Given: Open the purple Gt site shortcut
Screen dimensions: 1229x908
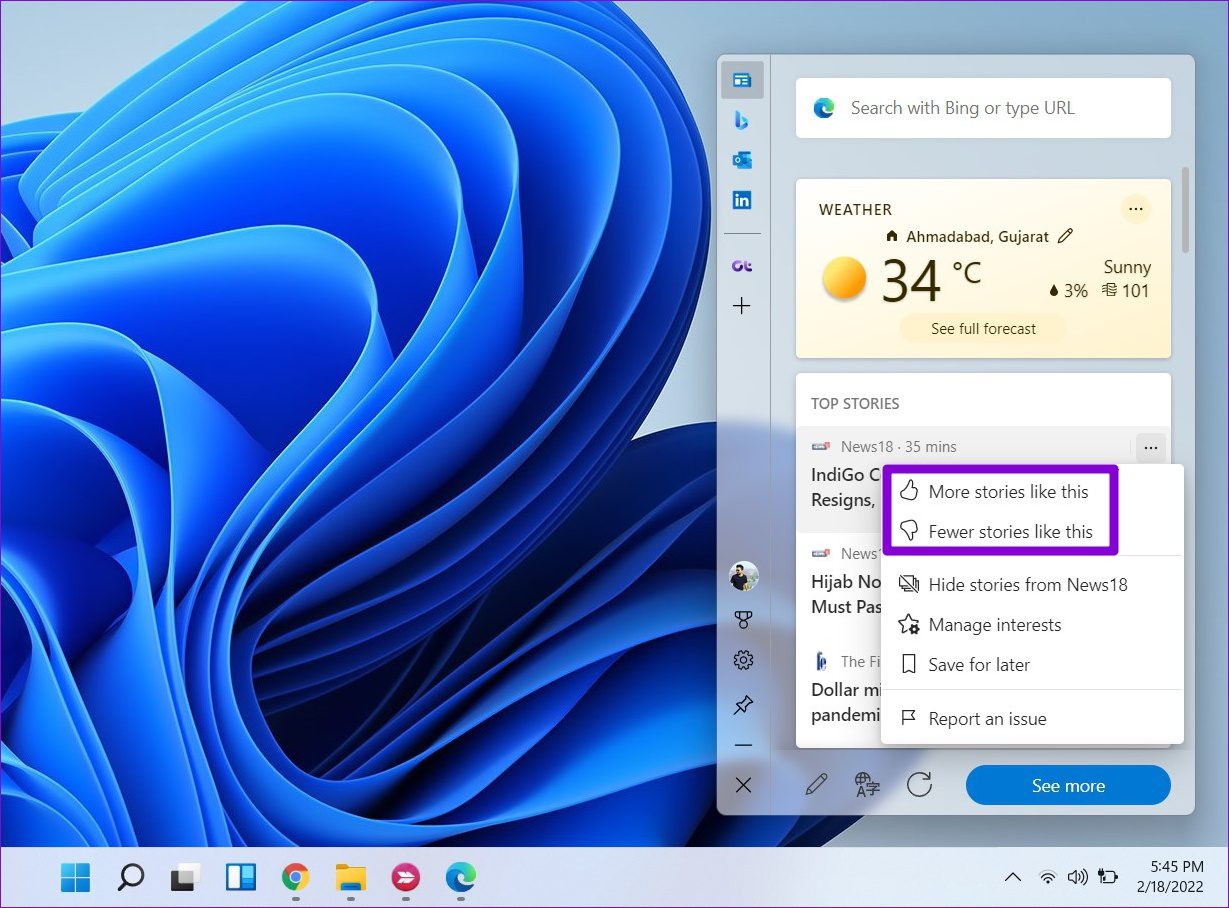Looking at the screenshot, I should 742,265.
